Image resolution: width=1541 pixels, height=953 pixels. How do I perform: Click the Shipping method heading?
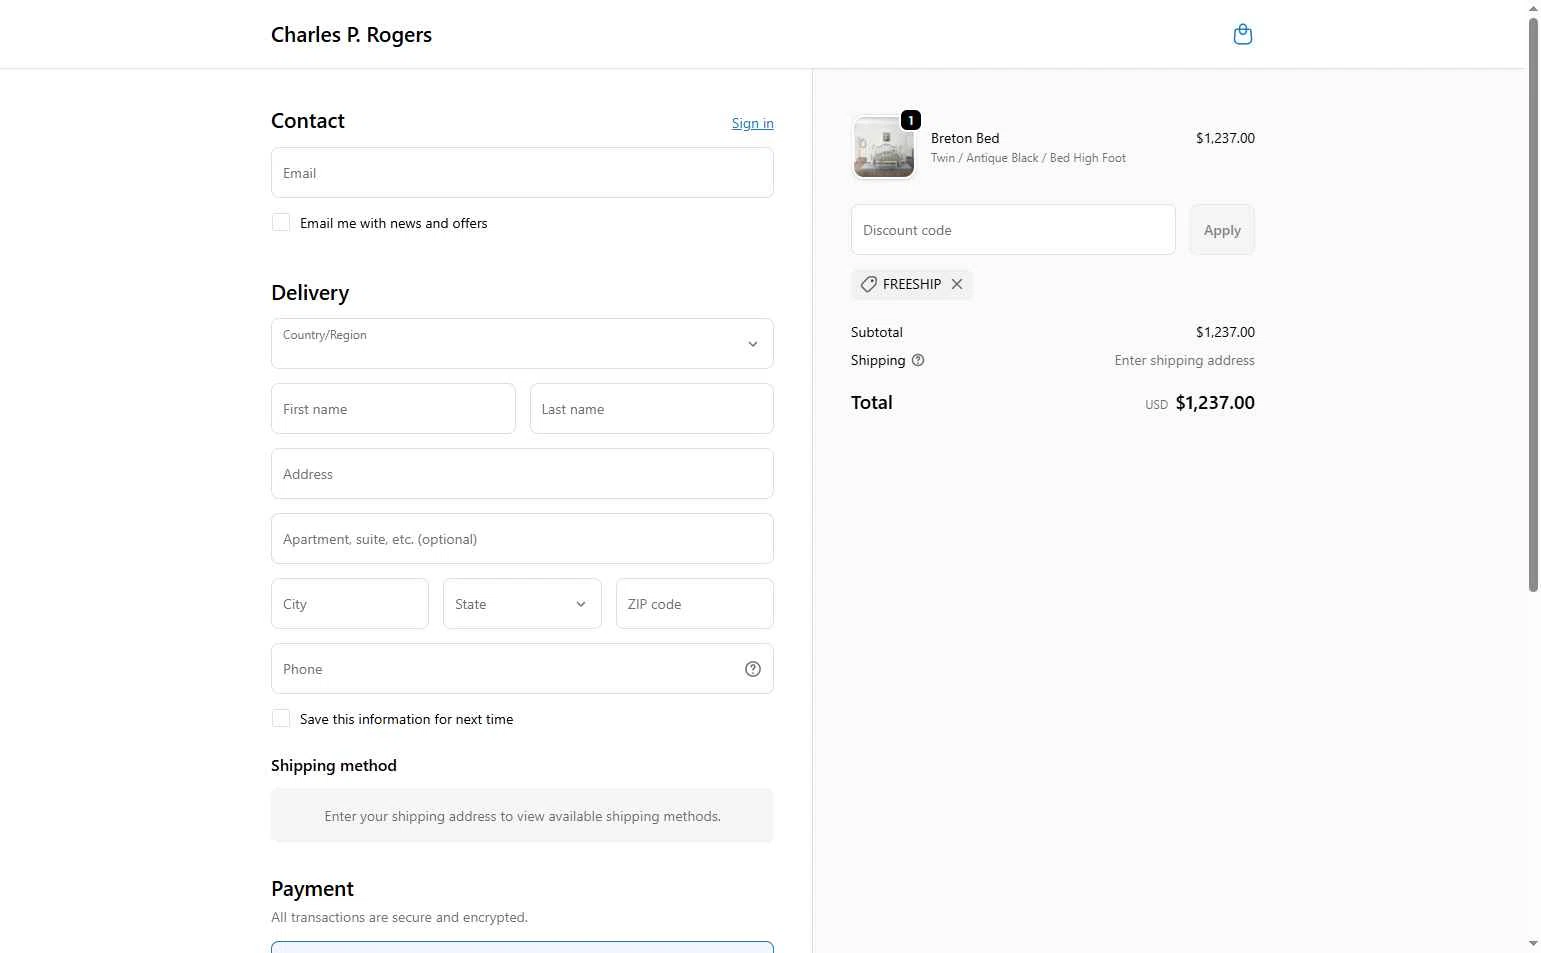[x=334, y=766]
